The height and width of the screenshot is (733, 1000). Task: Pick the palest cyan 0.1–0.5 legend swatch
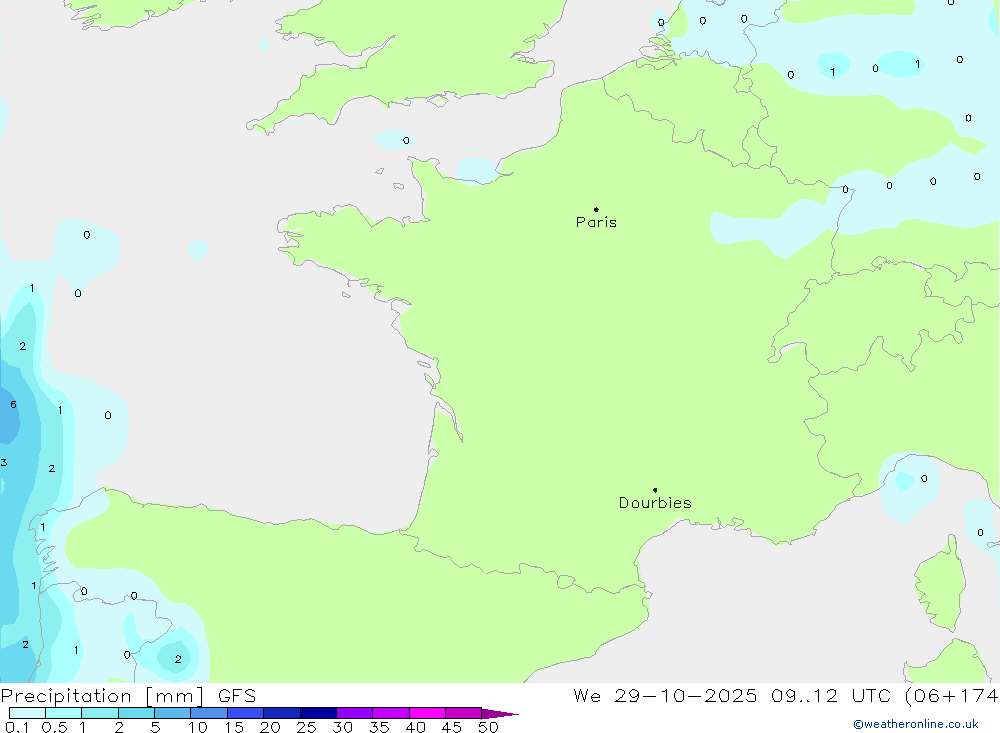tap(27, 713)
